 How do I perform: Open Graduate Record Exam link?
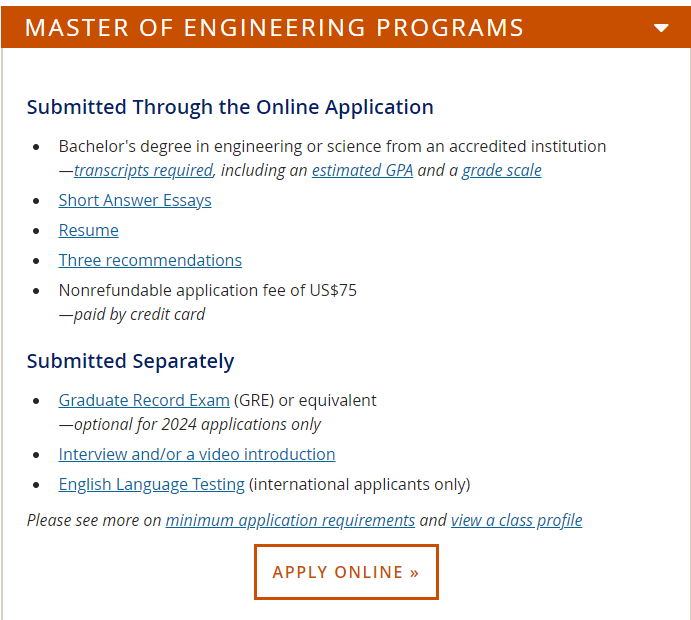[x=144, y=401]
